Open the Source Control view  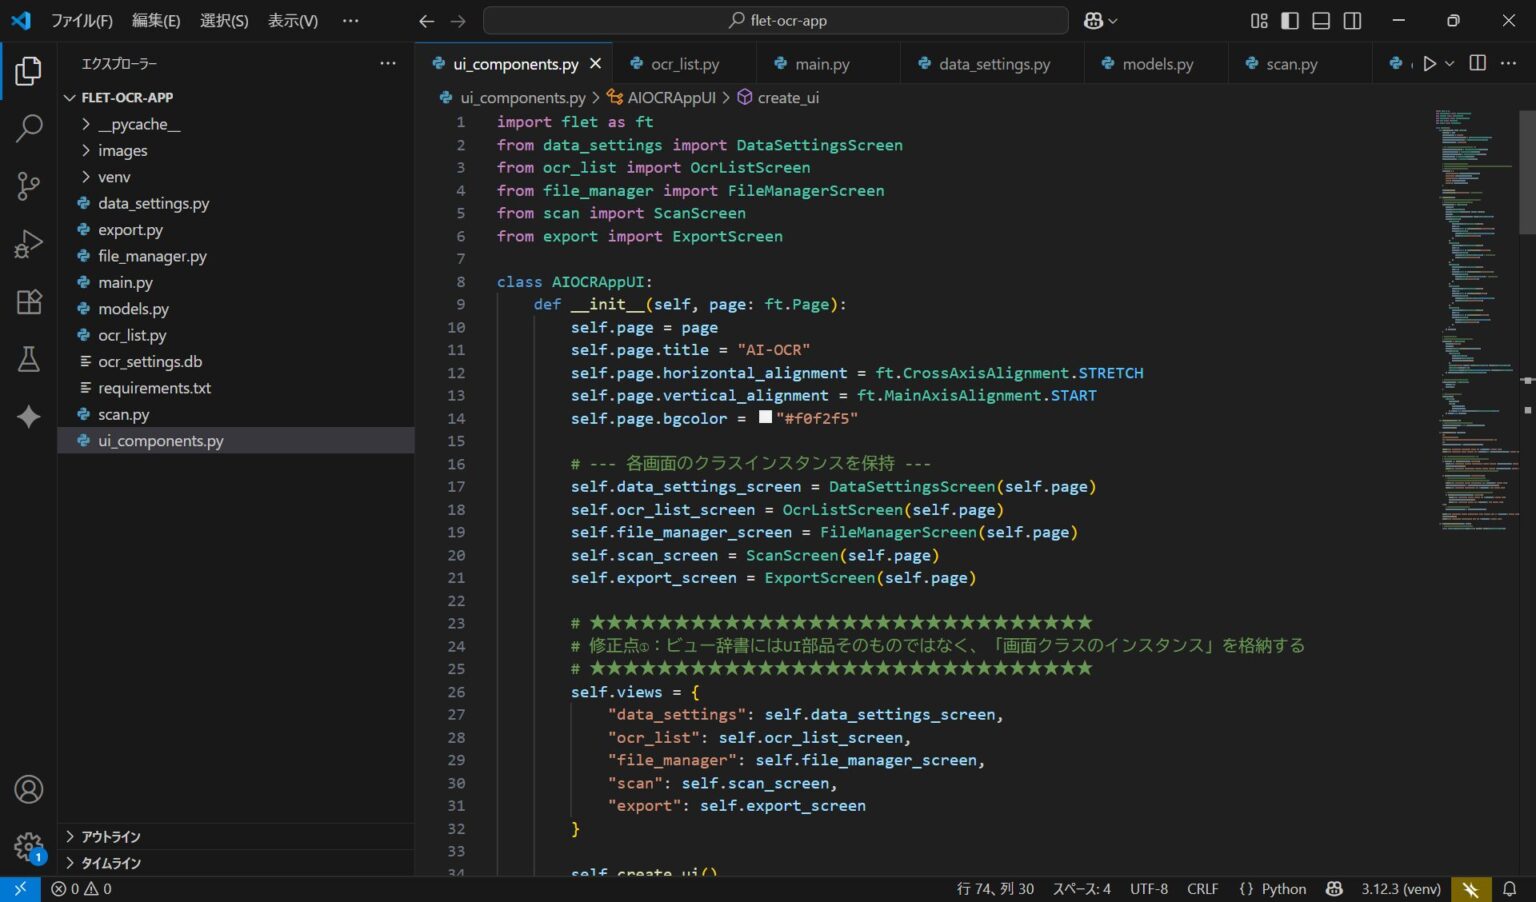click(28, 186)
